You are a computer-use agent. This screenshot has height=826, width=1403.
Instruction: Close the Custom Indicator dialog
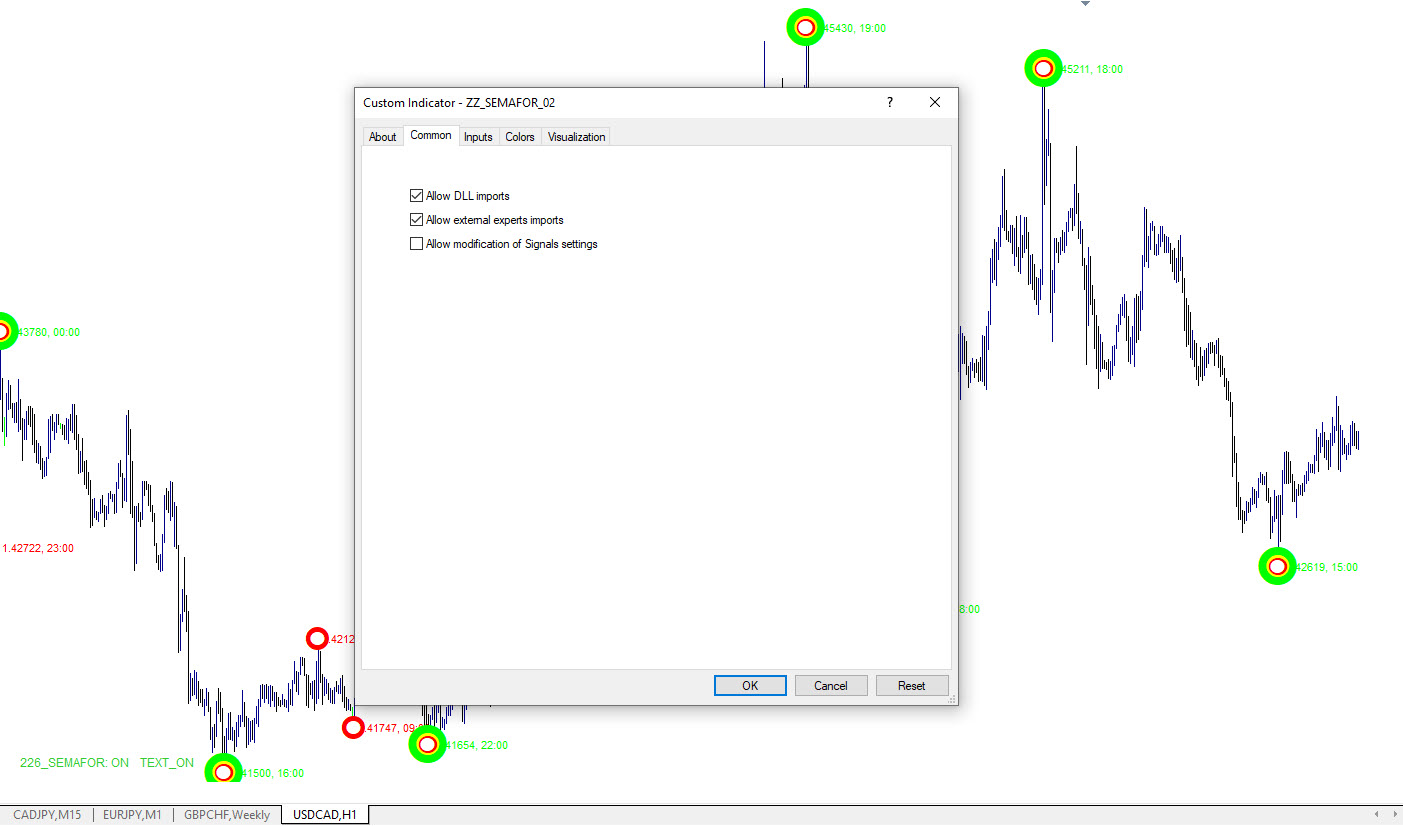click(935, 102)
